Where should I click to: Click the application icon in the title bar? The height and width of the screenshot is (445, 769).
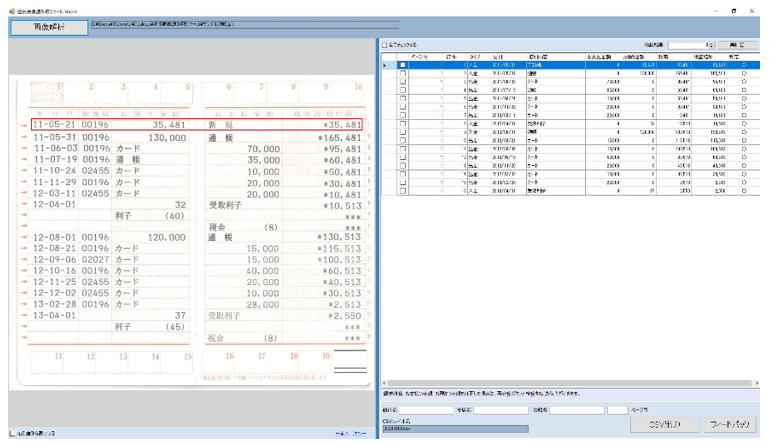pos(12,11)
